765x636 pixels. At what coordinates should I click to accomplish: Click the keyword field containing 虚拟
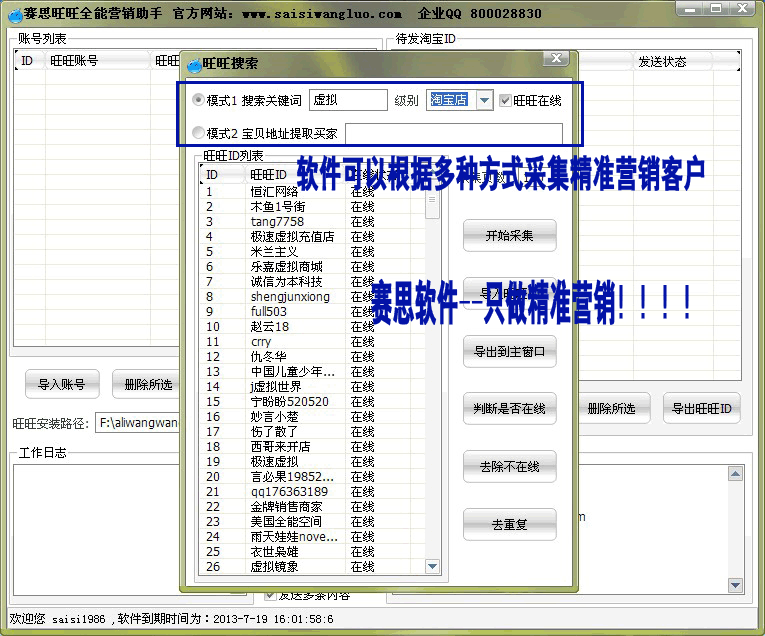(348, 100)
